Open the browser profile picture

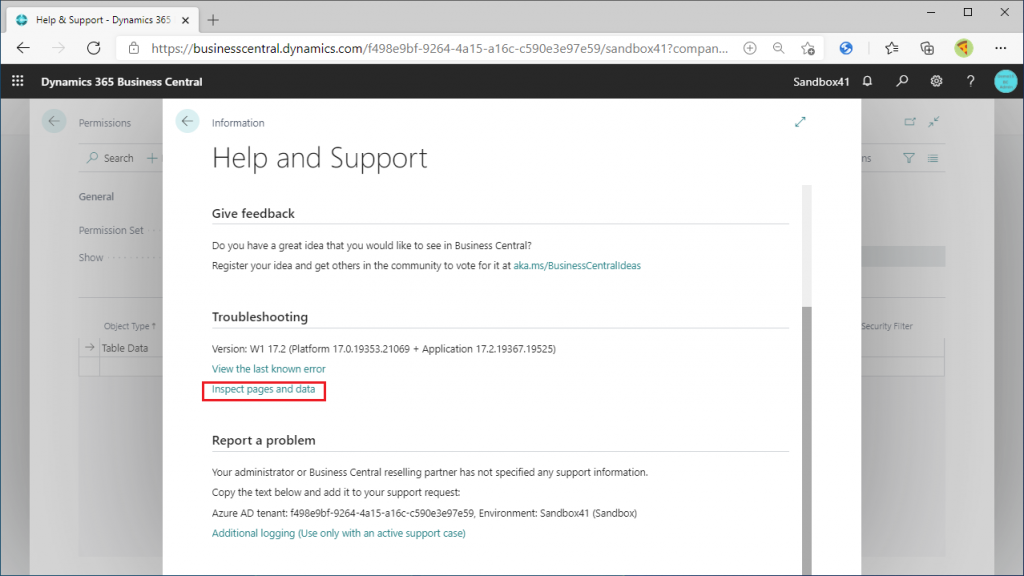point(963,48)
